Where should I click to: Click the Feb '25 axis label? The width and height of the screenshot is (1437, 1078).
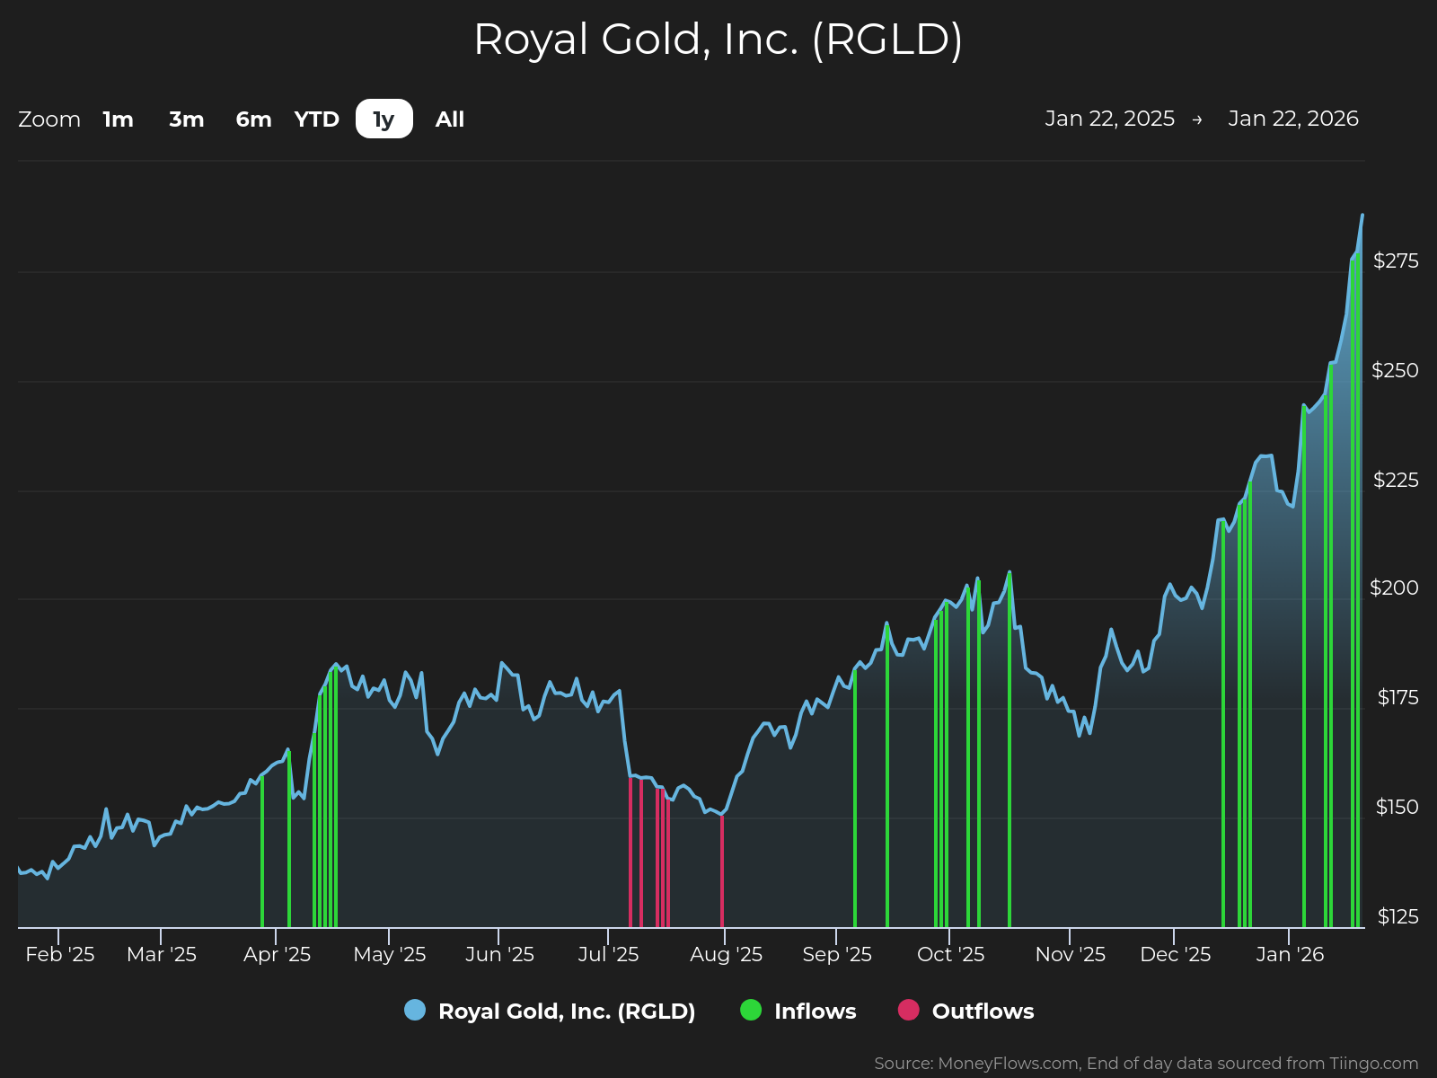[60, 954]
